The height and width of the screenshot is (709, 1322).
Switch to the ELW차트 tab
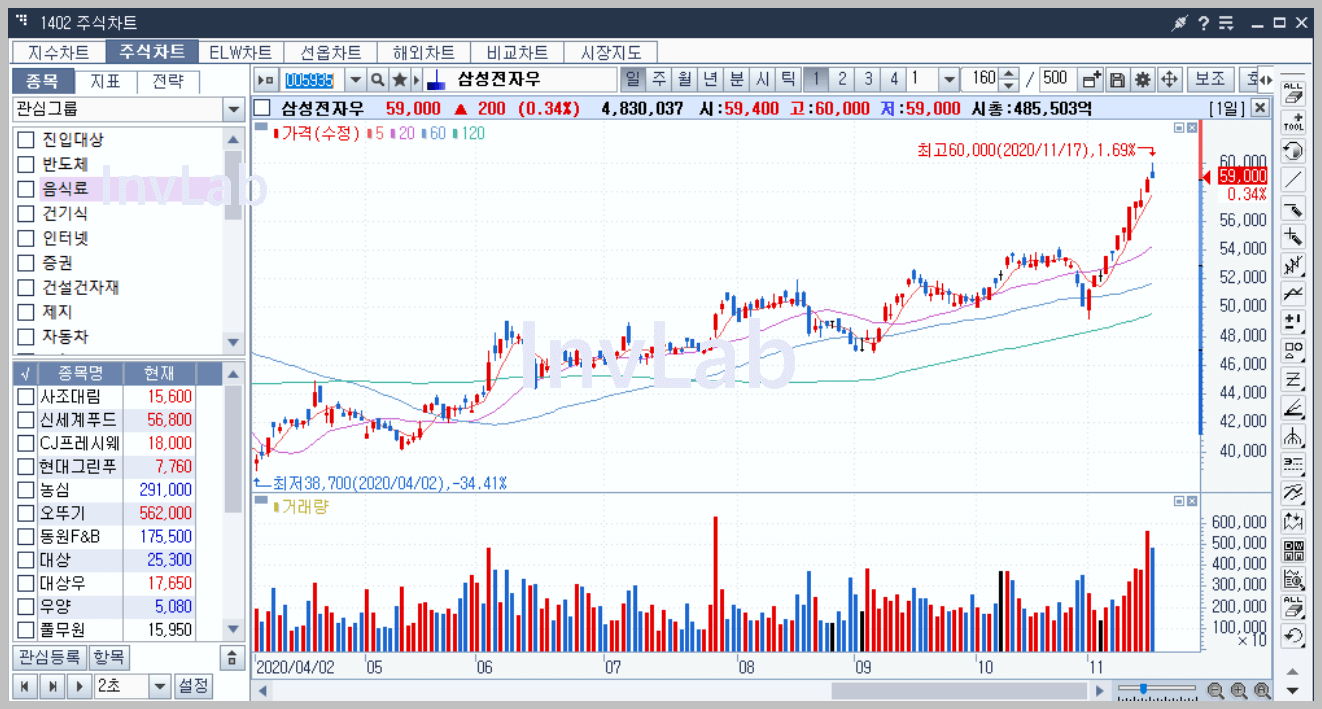pyautogui.click(x=240, y=52)
